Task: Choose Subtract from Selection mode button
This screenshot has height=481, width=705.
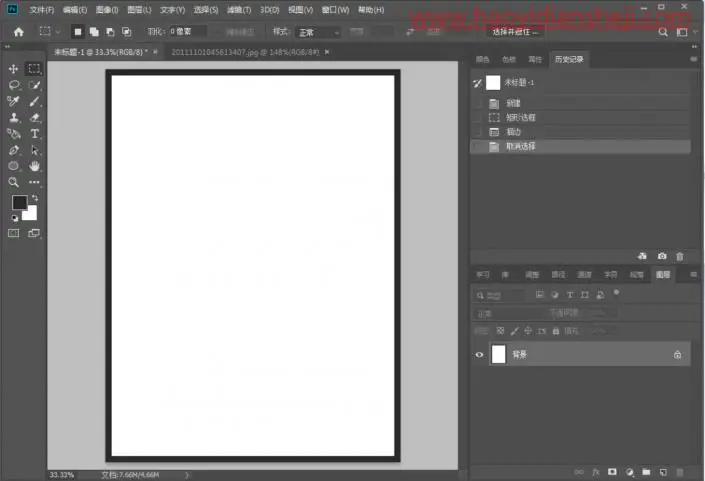Action: (110, 31)
